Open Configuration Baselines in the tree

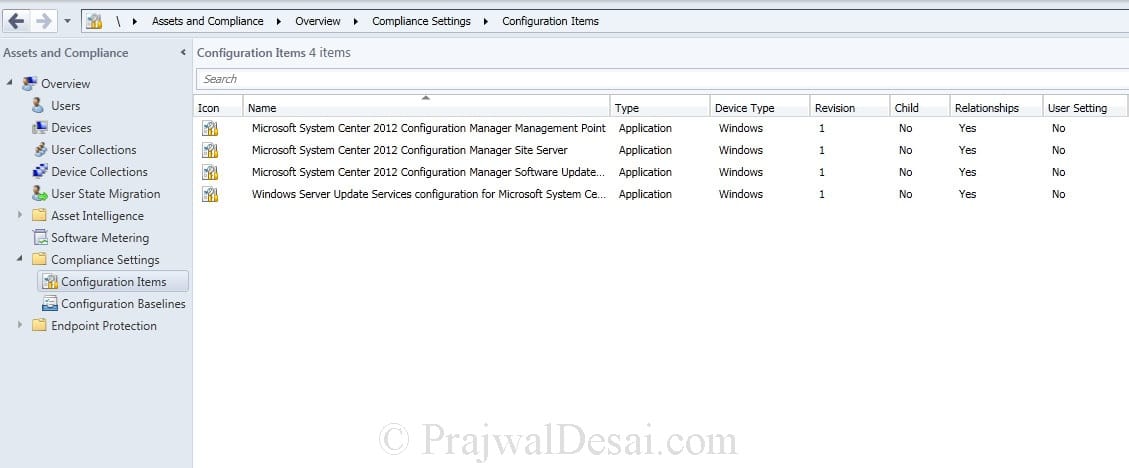point(123,304)
